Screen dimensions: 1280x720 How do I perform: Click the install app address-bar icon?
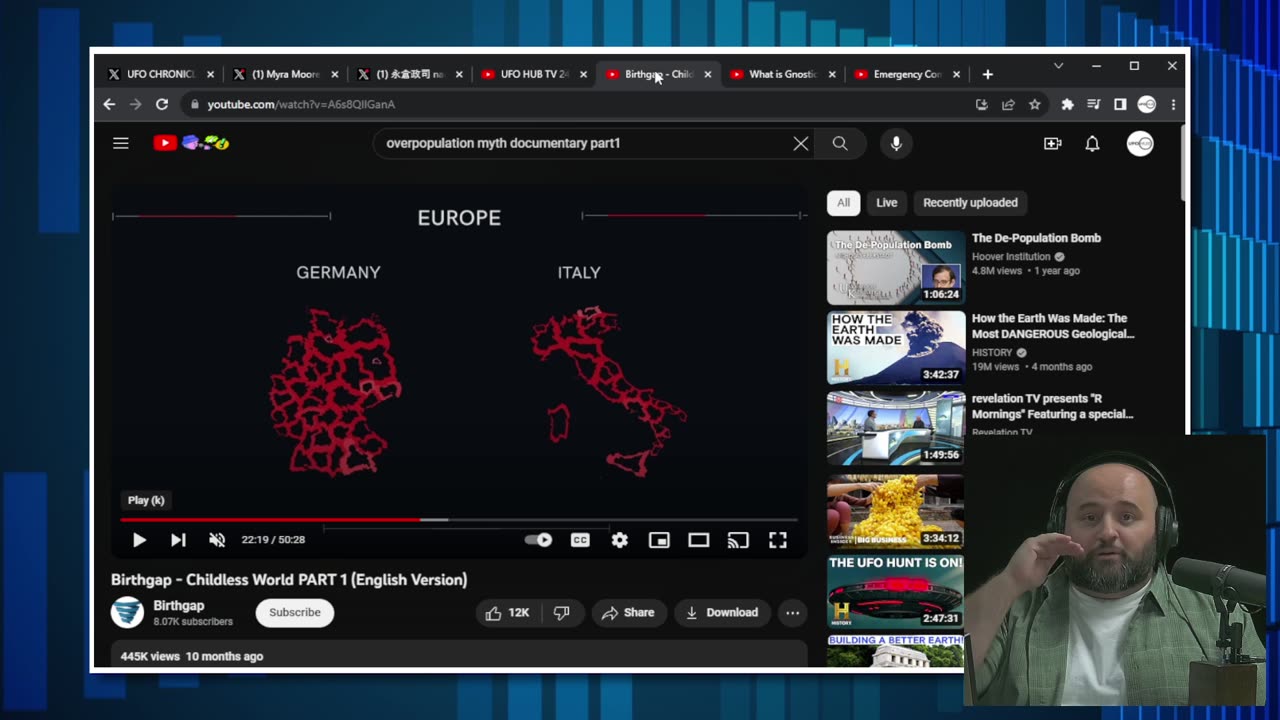click(x=982, y=104)
